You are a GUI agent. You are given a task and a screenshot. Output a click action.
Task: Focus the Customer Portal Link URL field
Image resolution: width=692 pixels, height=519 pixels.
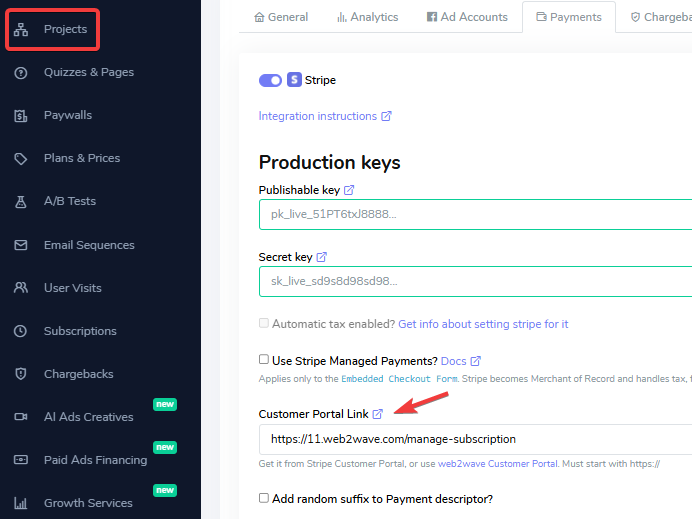tap(476, 439)
